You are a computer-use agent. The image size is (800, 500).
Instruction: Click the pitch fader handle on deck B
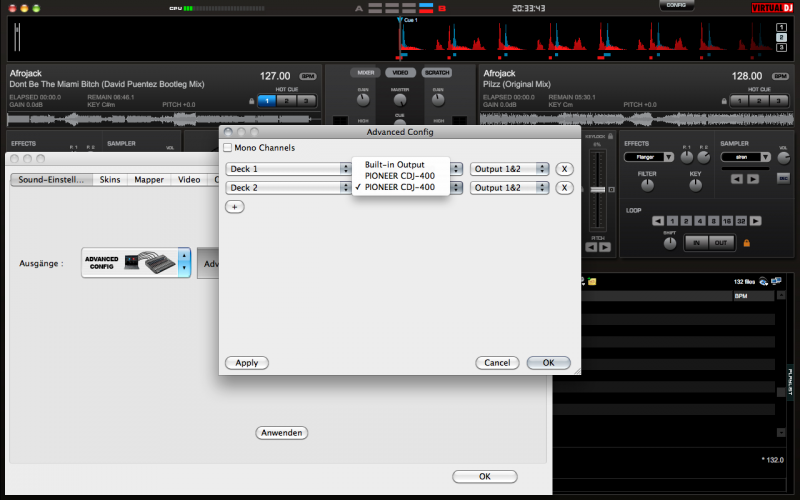point(597,190)
